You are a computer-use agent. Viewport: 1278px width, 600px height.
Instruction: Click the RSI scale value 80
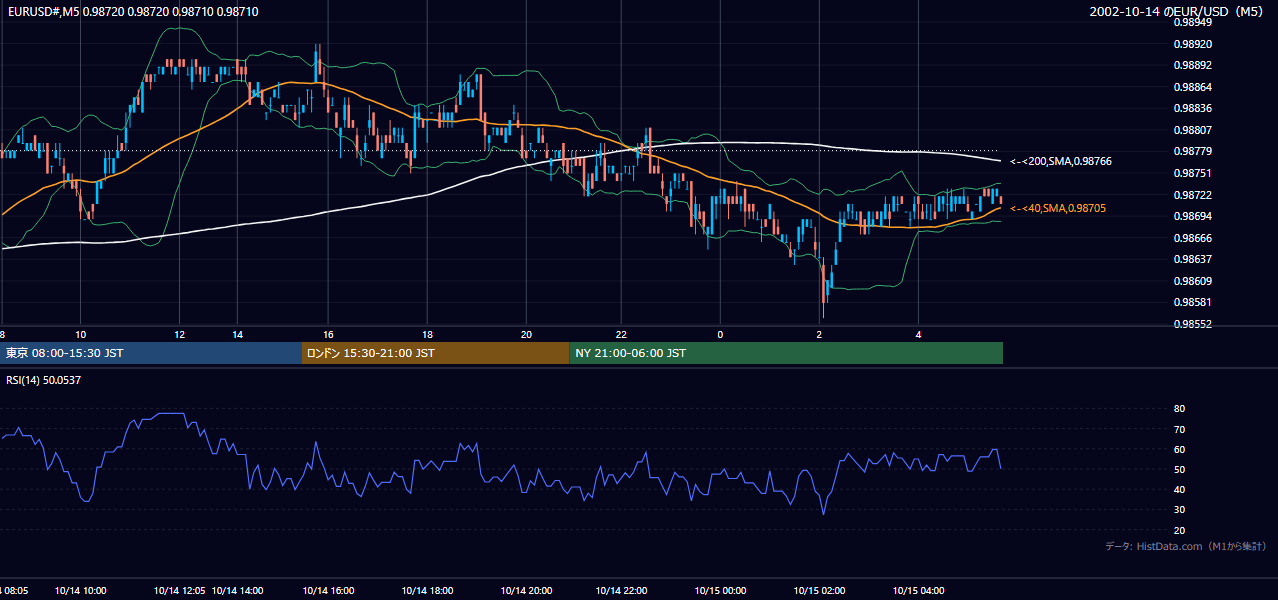click(1179, 409)
